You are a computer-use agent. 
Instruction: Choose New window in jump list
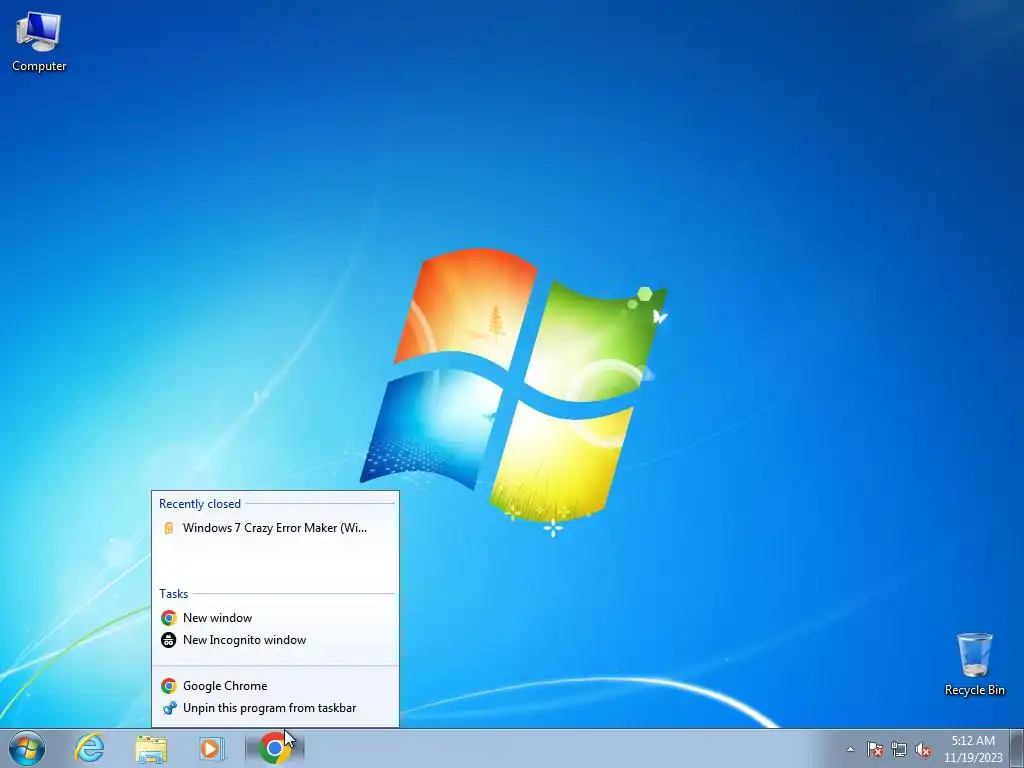[275, 618]
